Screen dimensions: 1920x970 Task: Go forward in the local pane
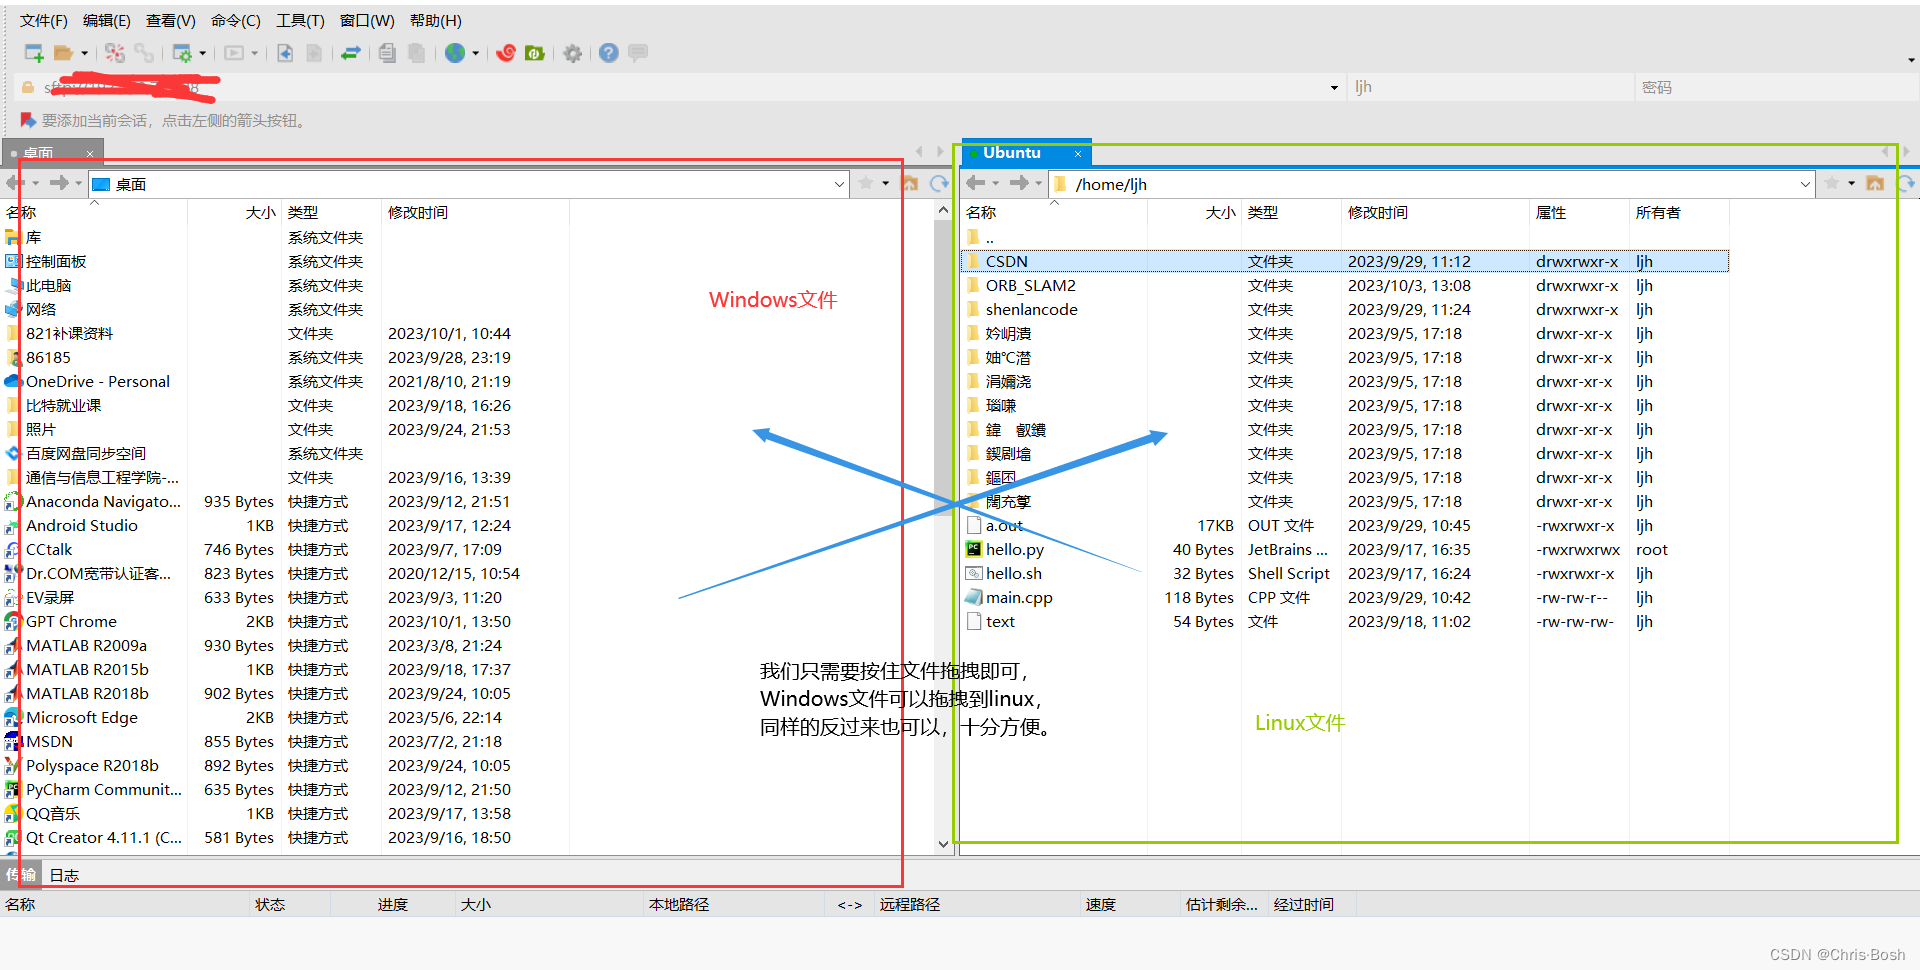point(59,183)
